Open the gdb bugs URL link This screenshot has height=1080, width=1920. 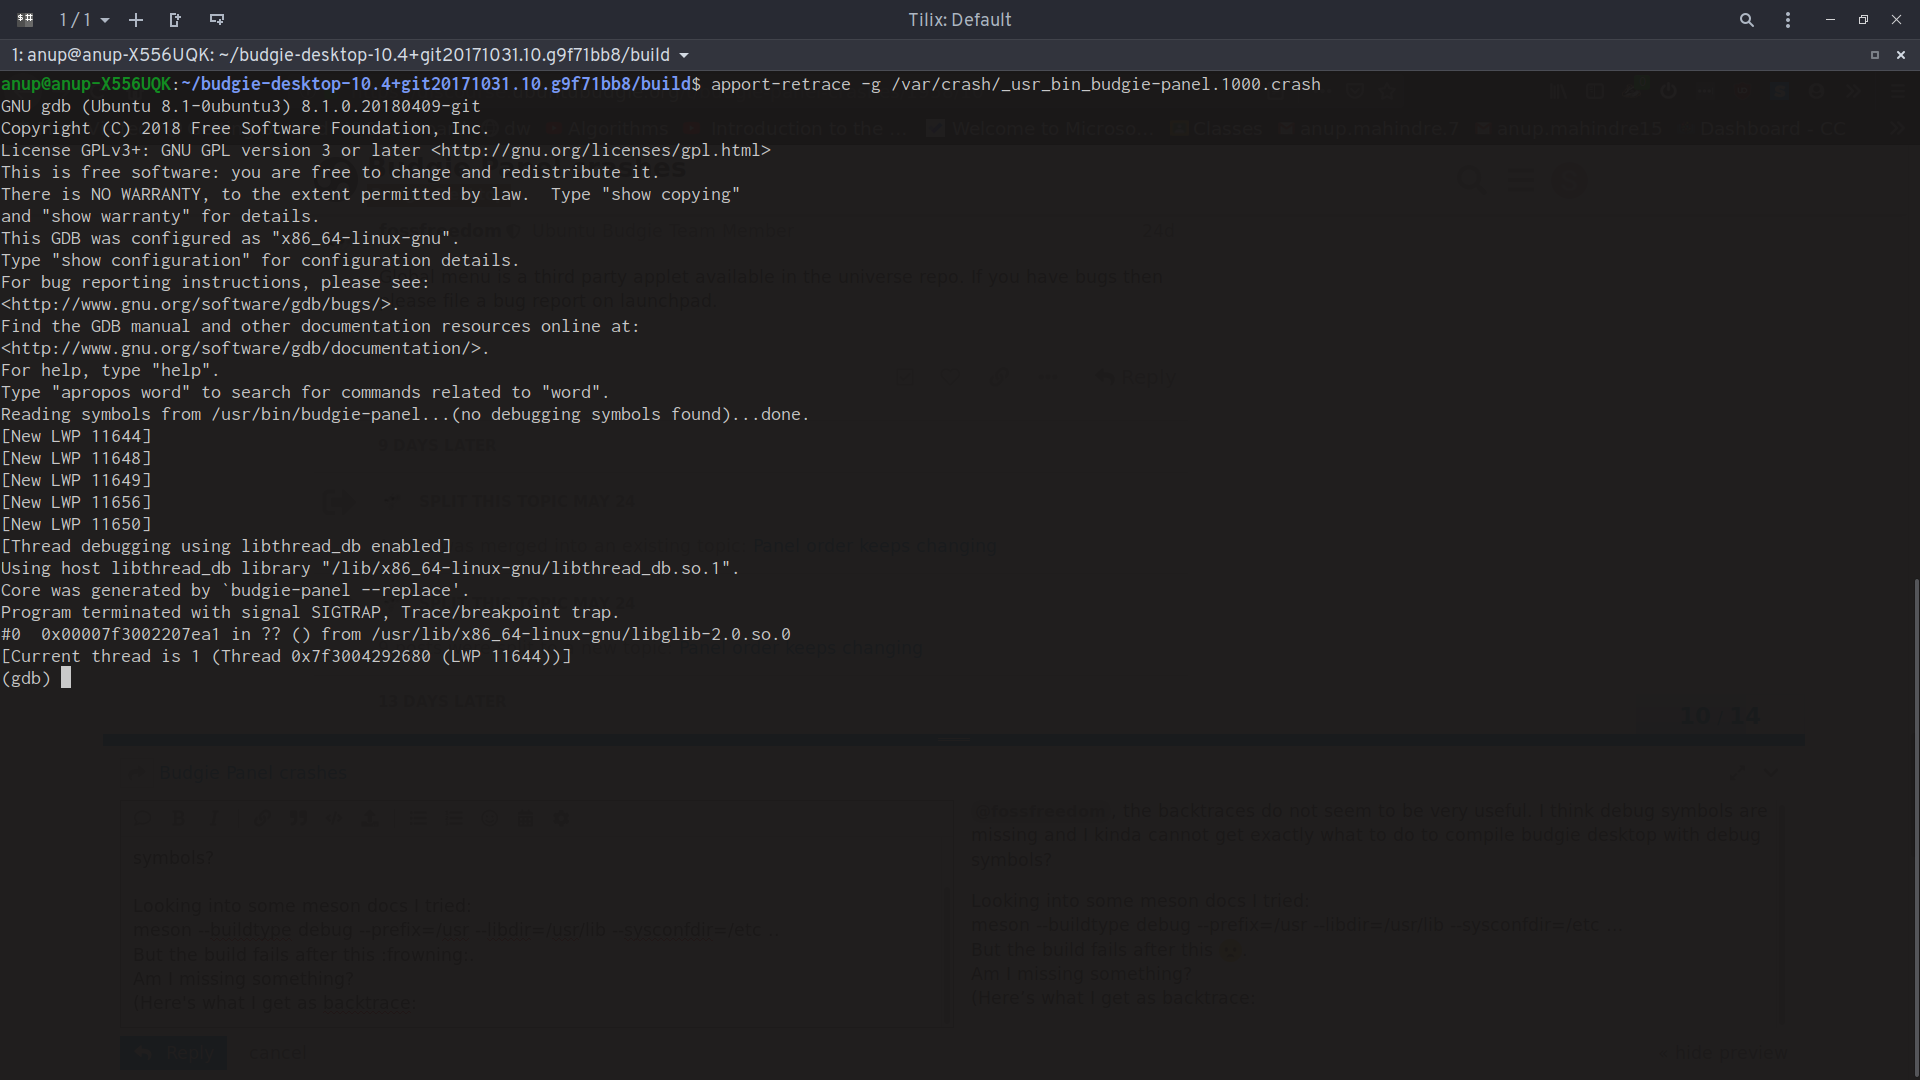coord(198,304)
